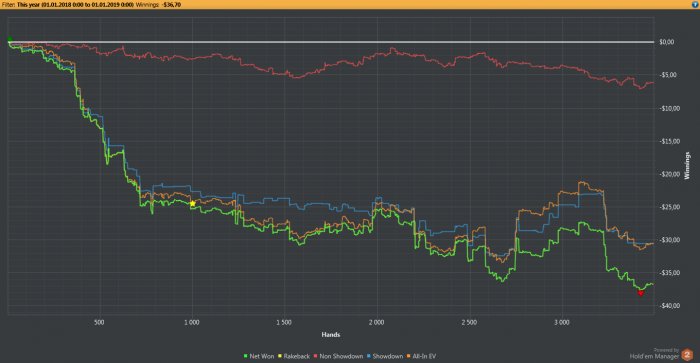Toggle the Net Won legend entry
Screen dimensions: 700x363
point(258,356)
